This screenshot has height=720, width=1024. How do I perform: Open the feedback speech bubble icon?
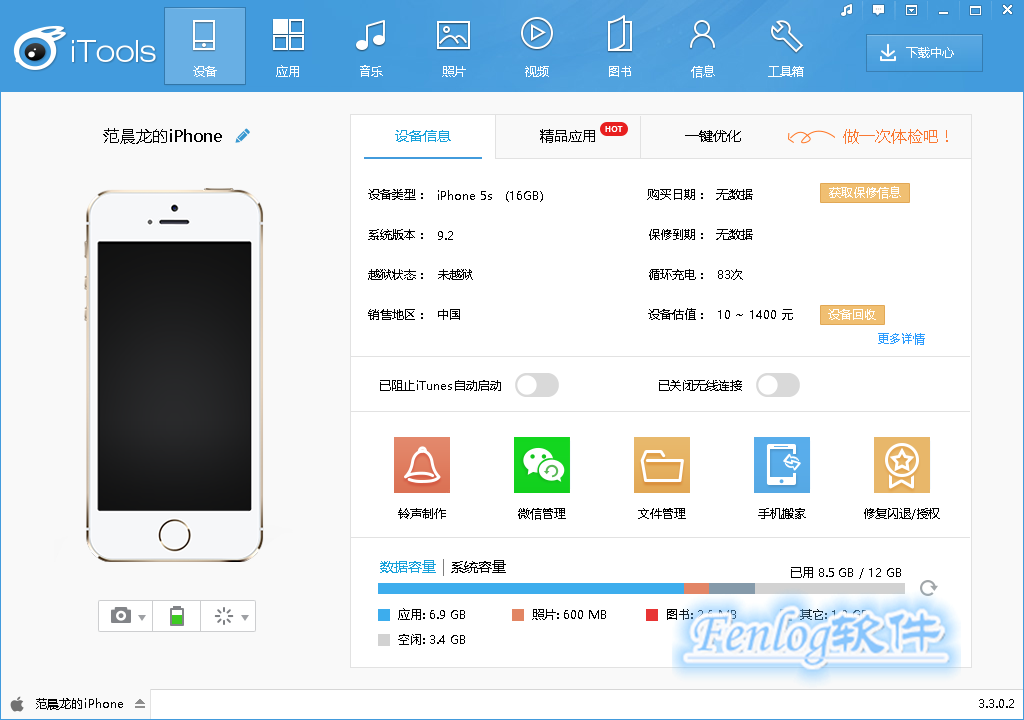click(878, 10)
